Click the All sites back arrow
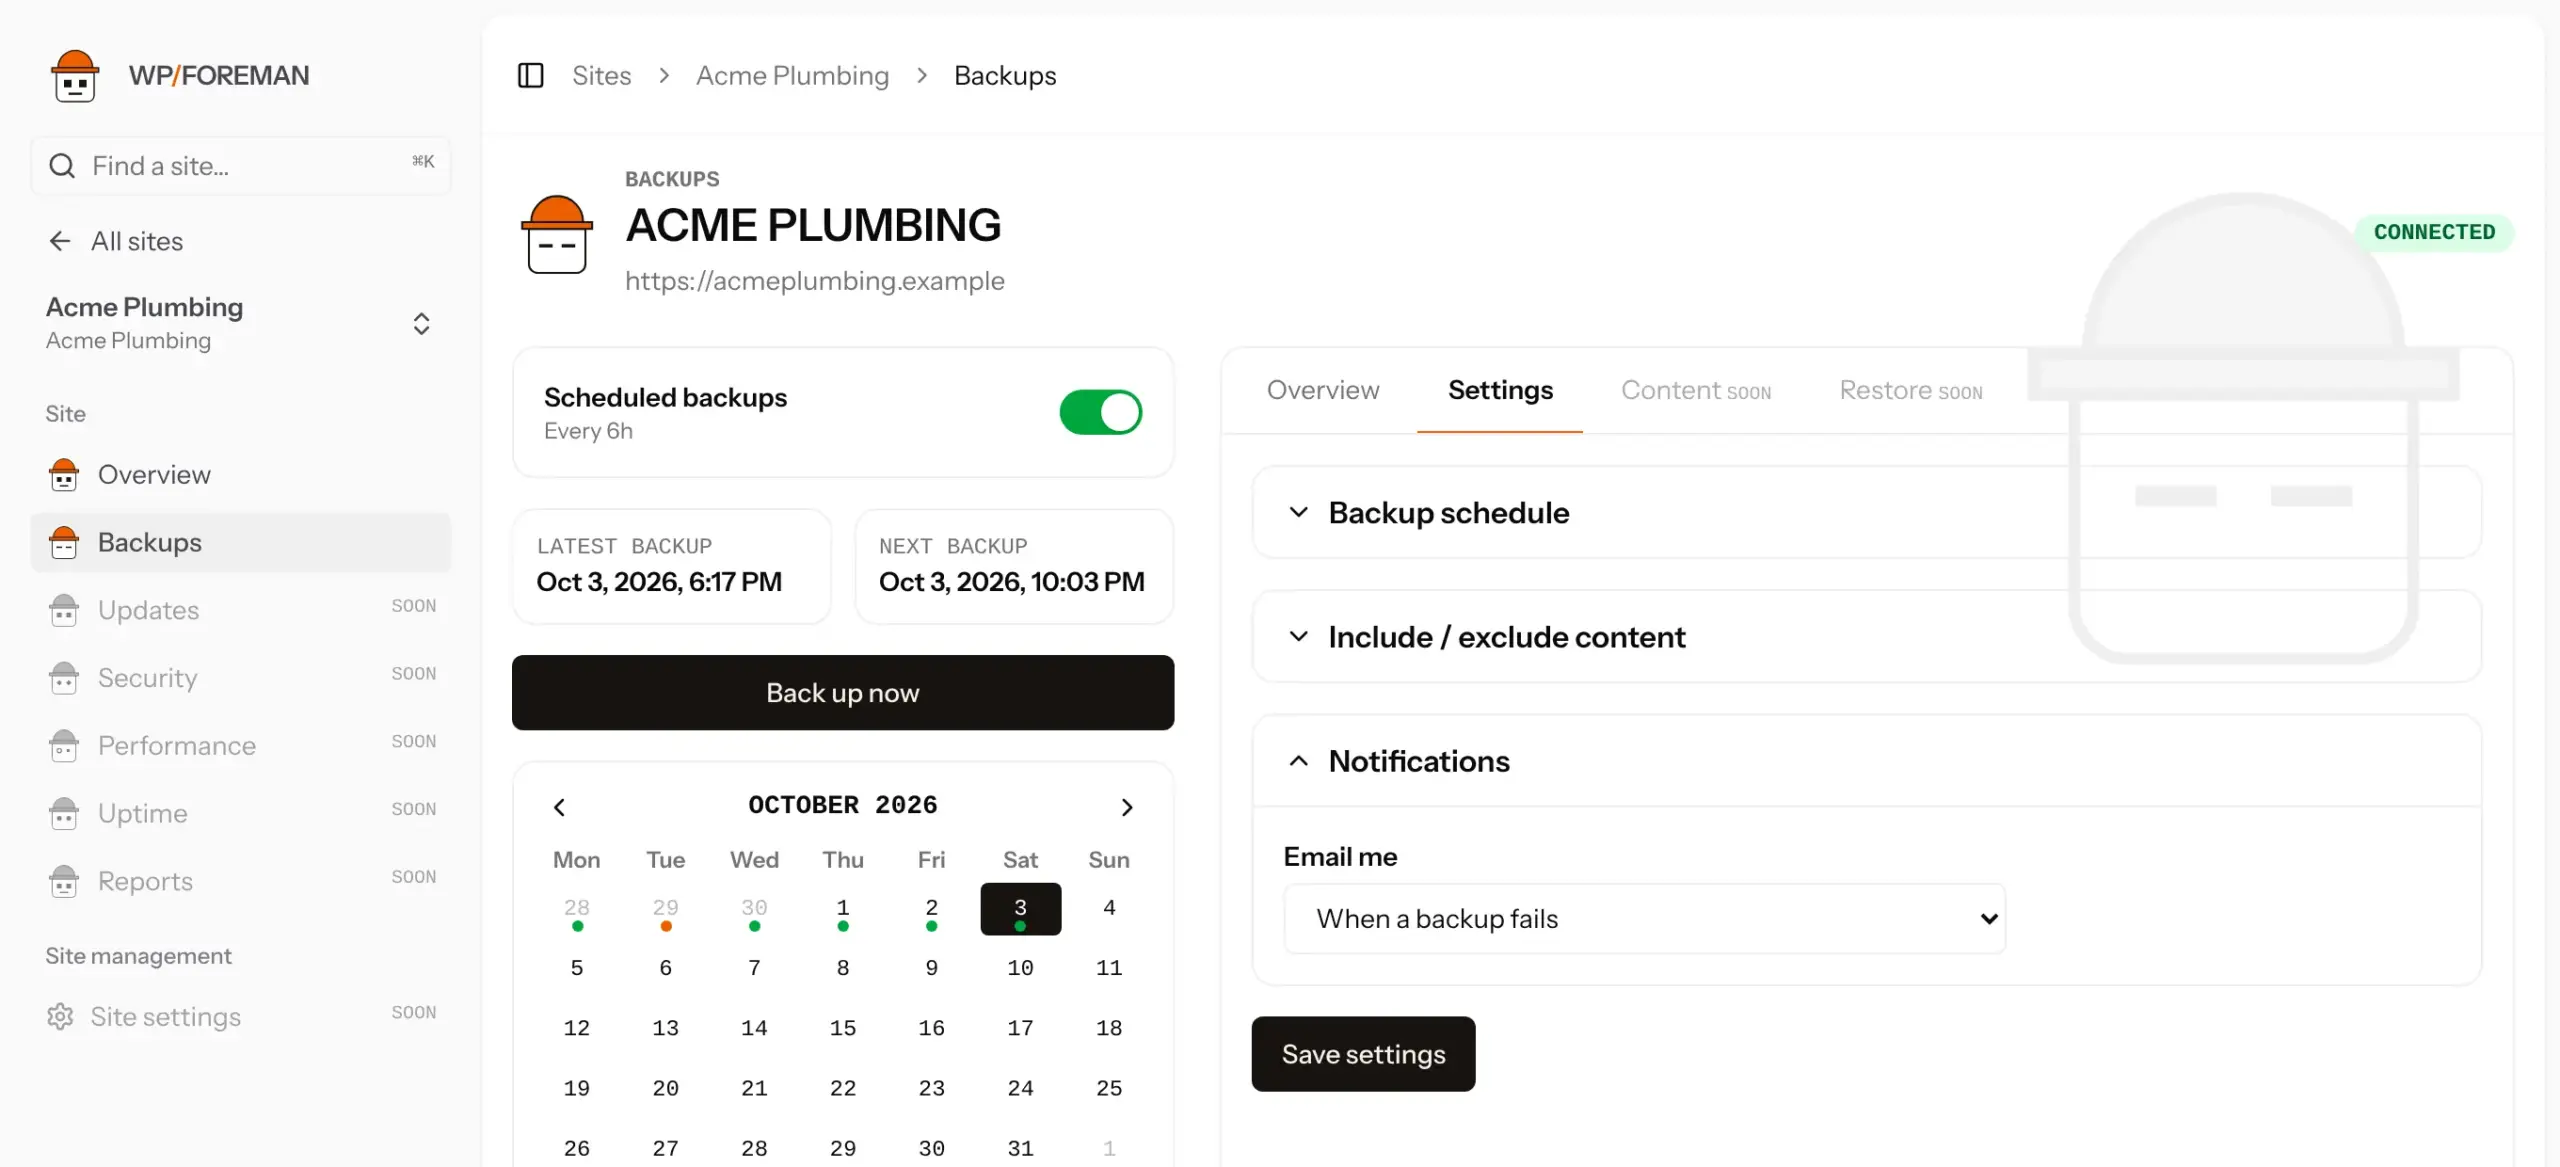The height and width of the screenshot is (1167, 2560). [x=60, y=241]
